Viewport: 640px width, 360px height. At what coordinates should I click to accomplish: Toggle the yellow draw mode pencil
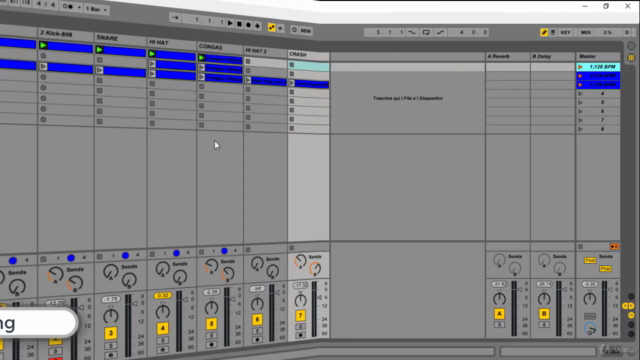click(x=544, y=32)
